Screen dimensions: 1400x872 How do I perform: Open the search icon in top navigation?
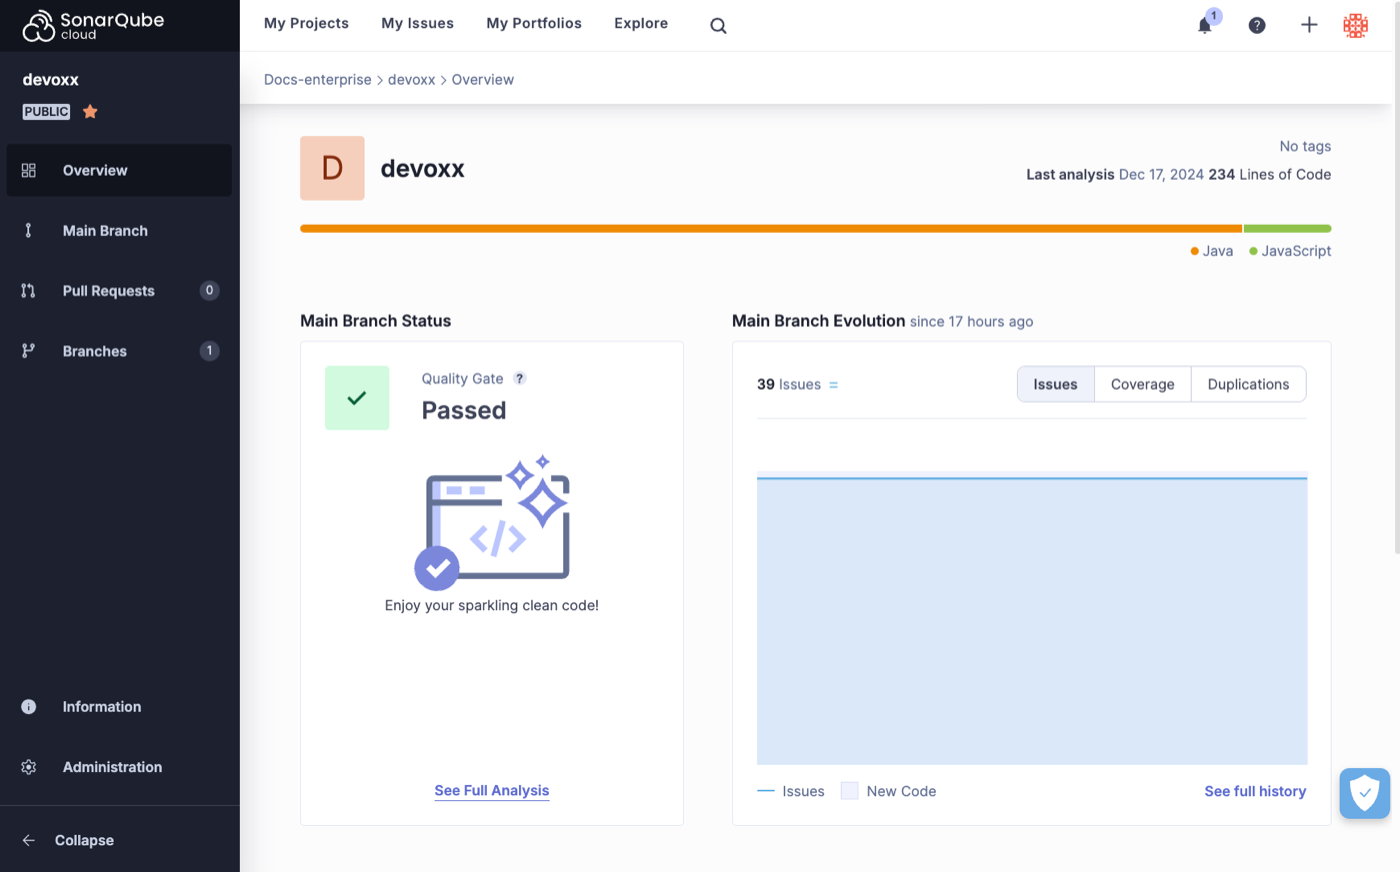(718, 25)
